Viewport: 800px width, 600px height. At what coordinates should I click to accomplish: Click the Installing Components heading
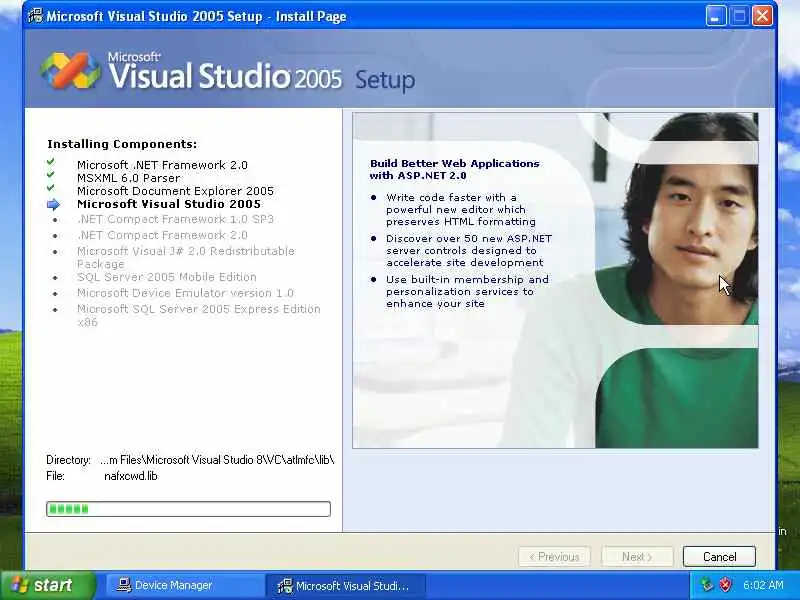[x=122, y=144]
